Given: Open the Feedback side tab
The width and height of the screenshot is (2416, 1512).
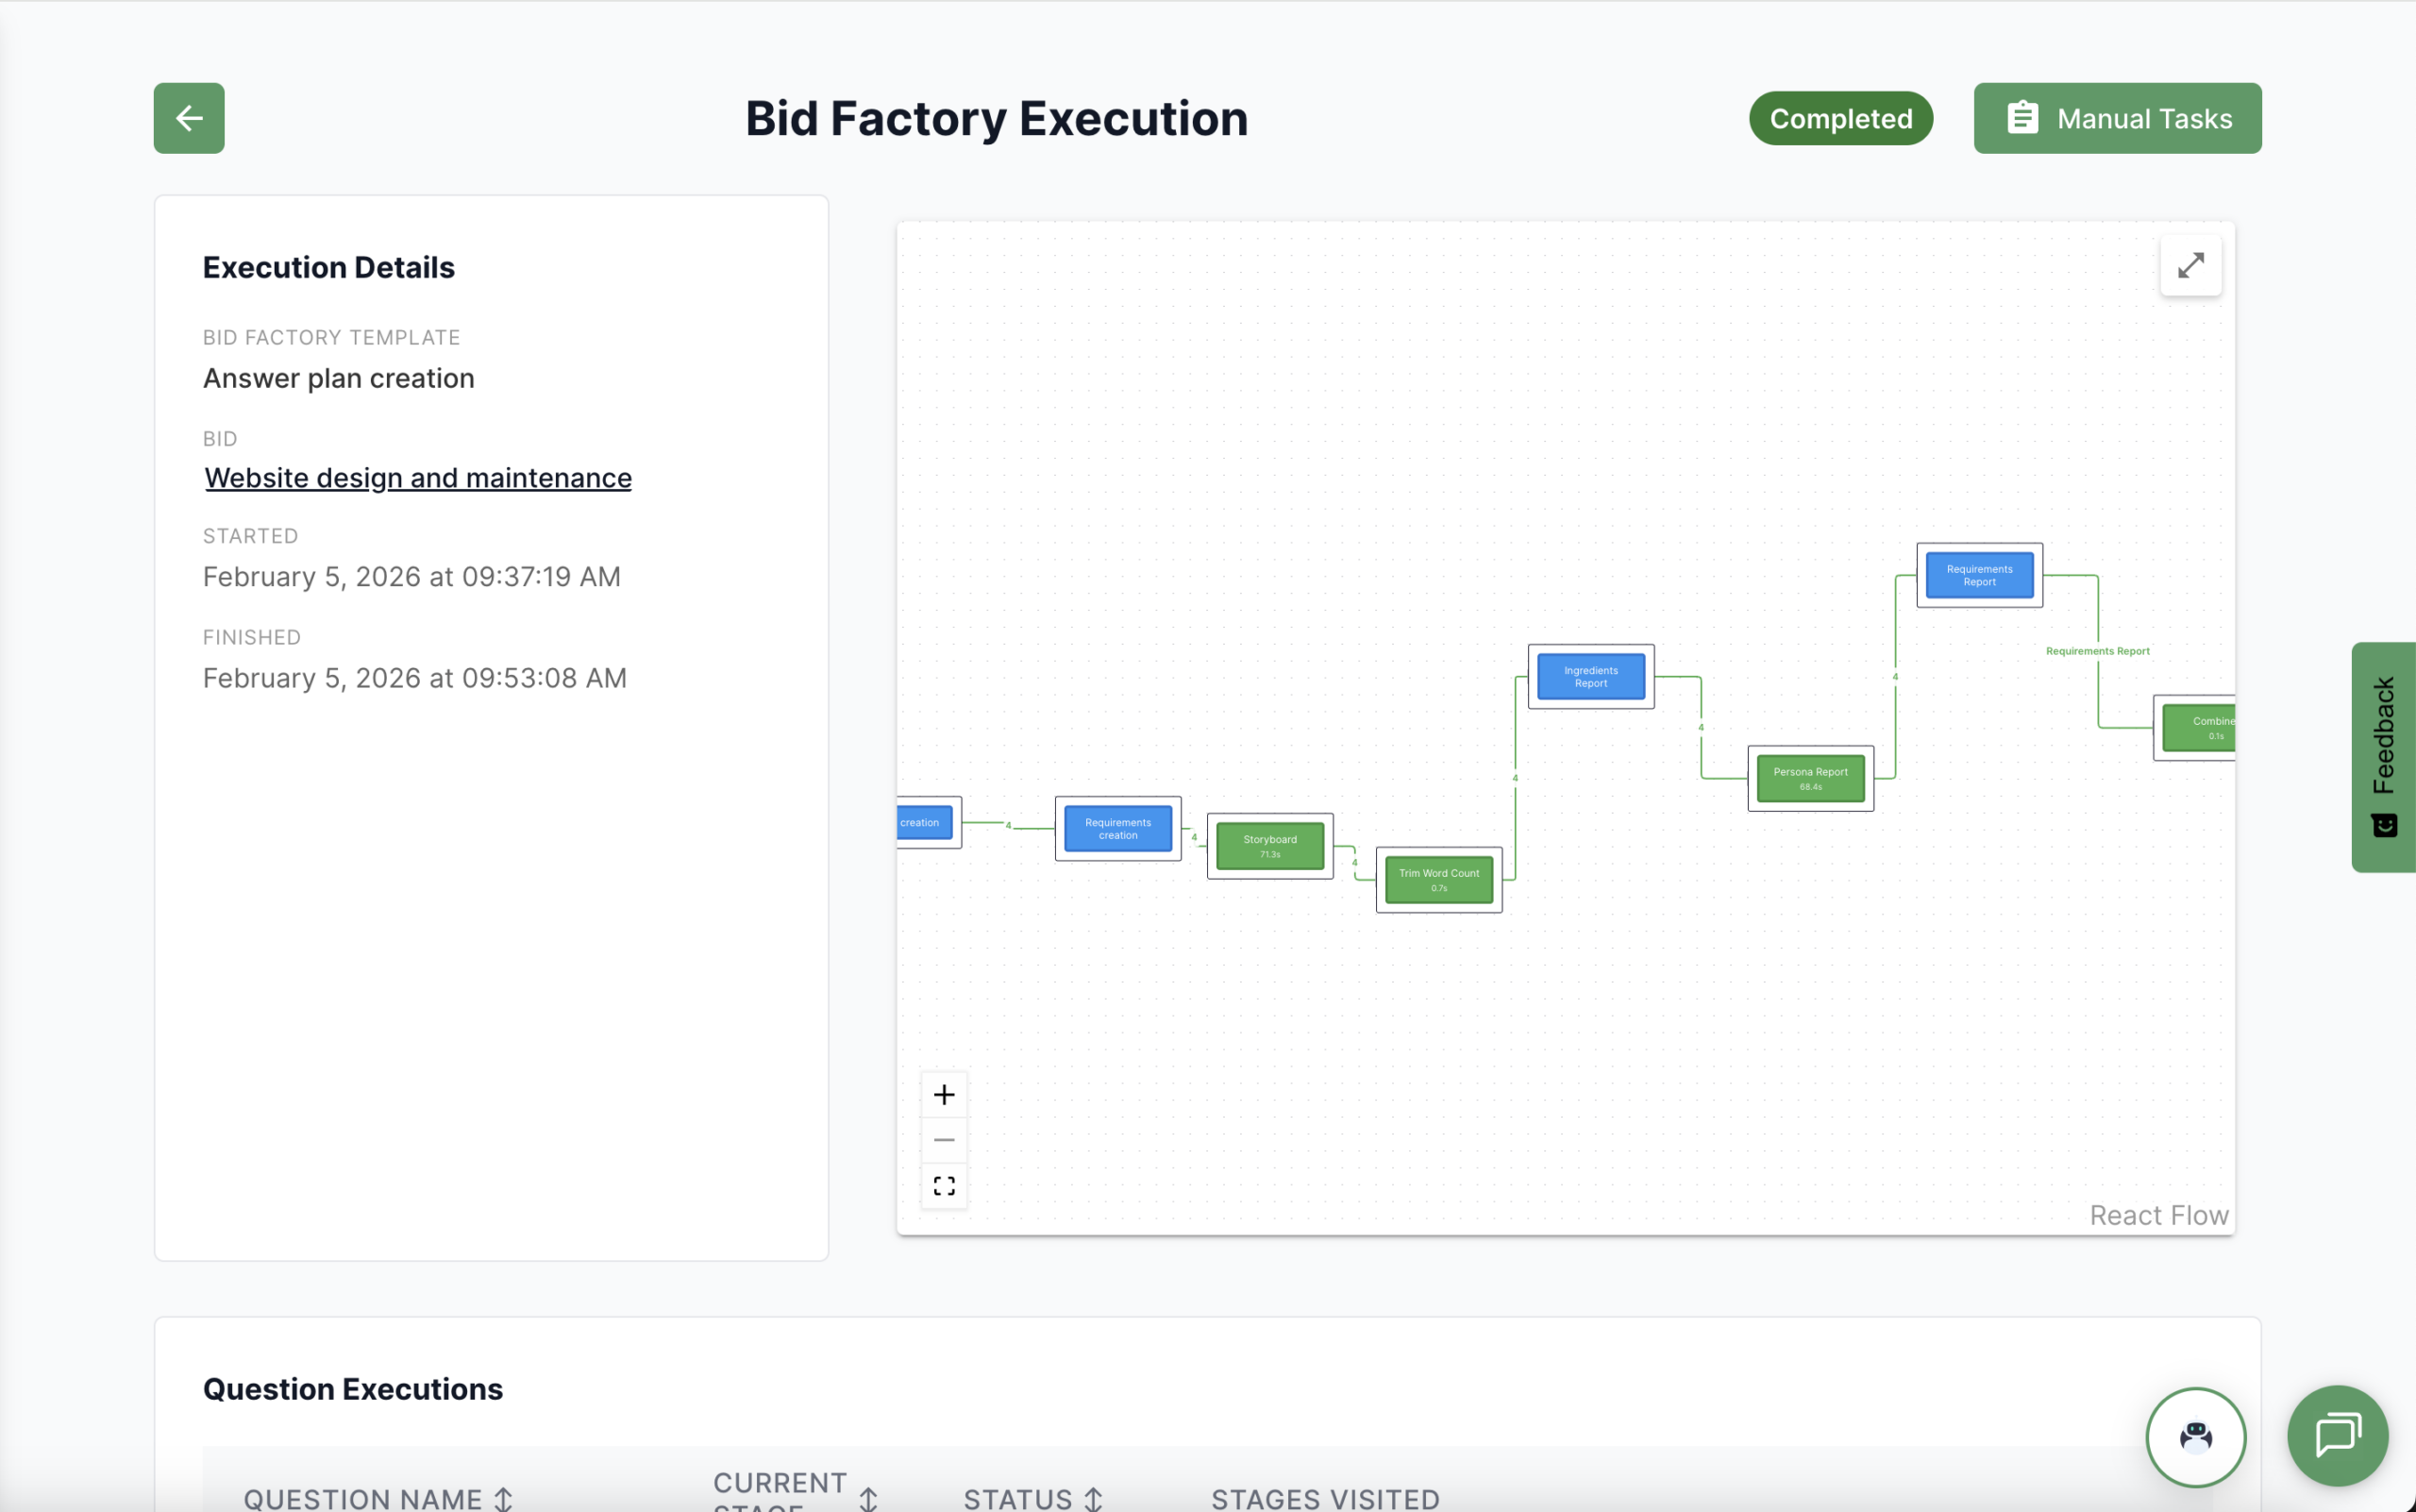Looking at the screenshot, I should pos(2383,757).
